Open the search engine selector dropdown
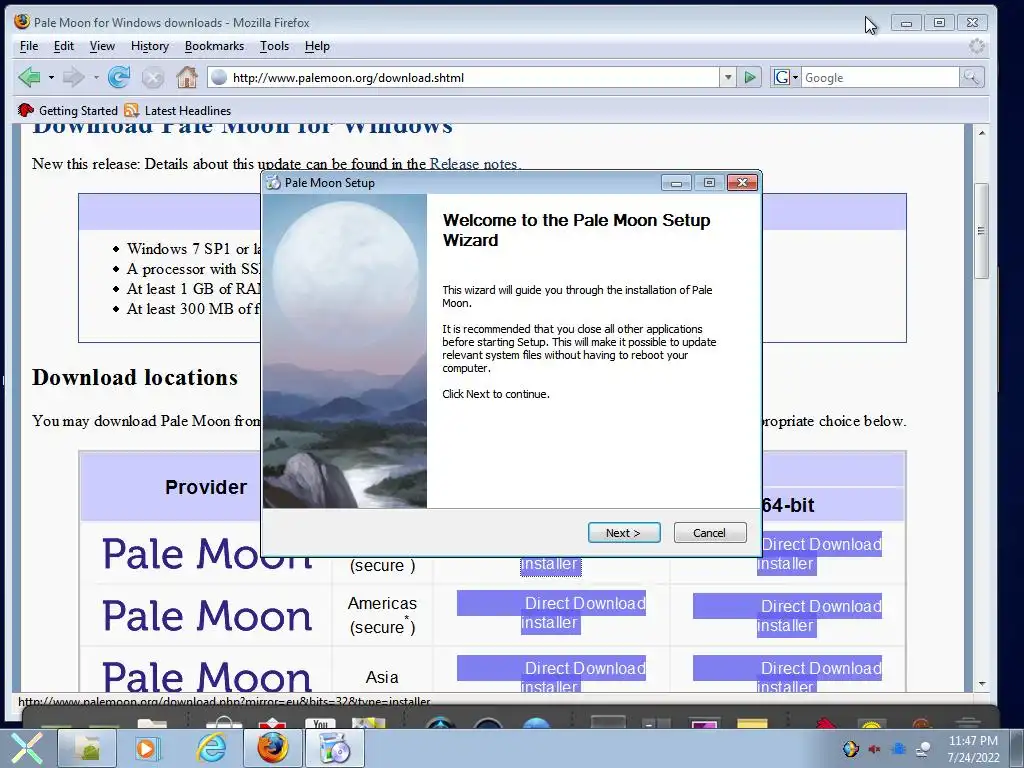Viewport: 1024px width, 768px height. pos(795,78)
